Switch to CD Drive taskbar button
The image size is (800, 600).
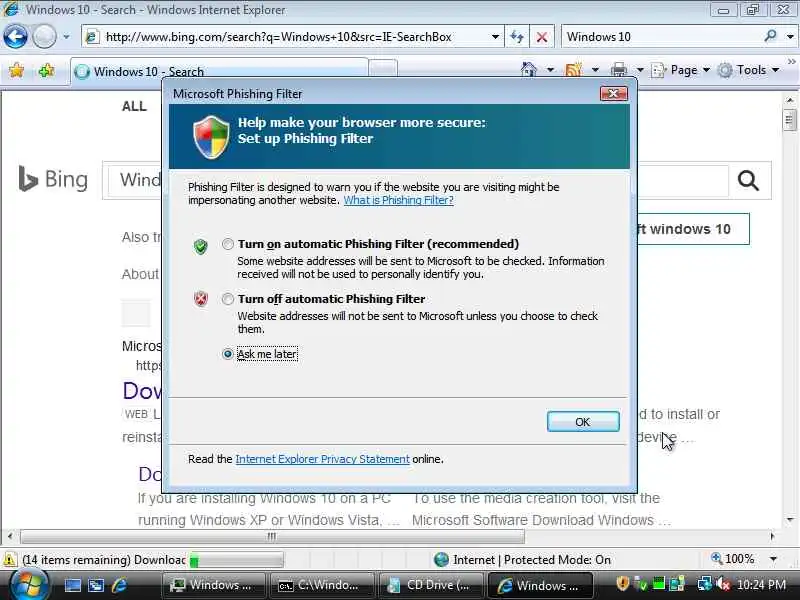click(x=430, y=585)
